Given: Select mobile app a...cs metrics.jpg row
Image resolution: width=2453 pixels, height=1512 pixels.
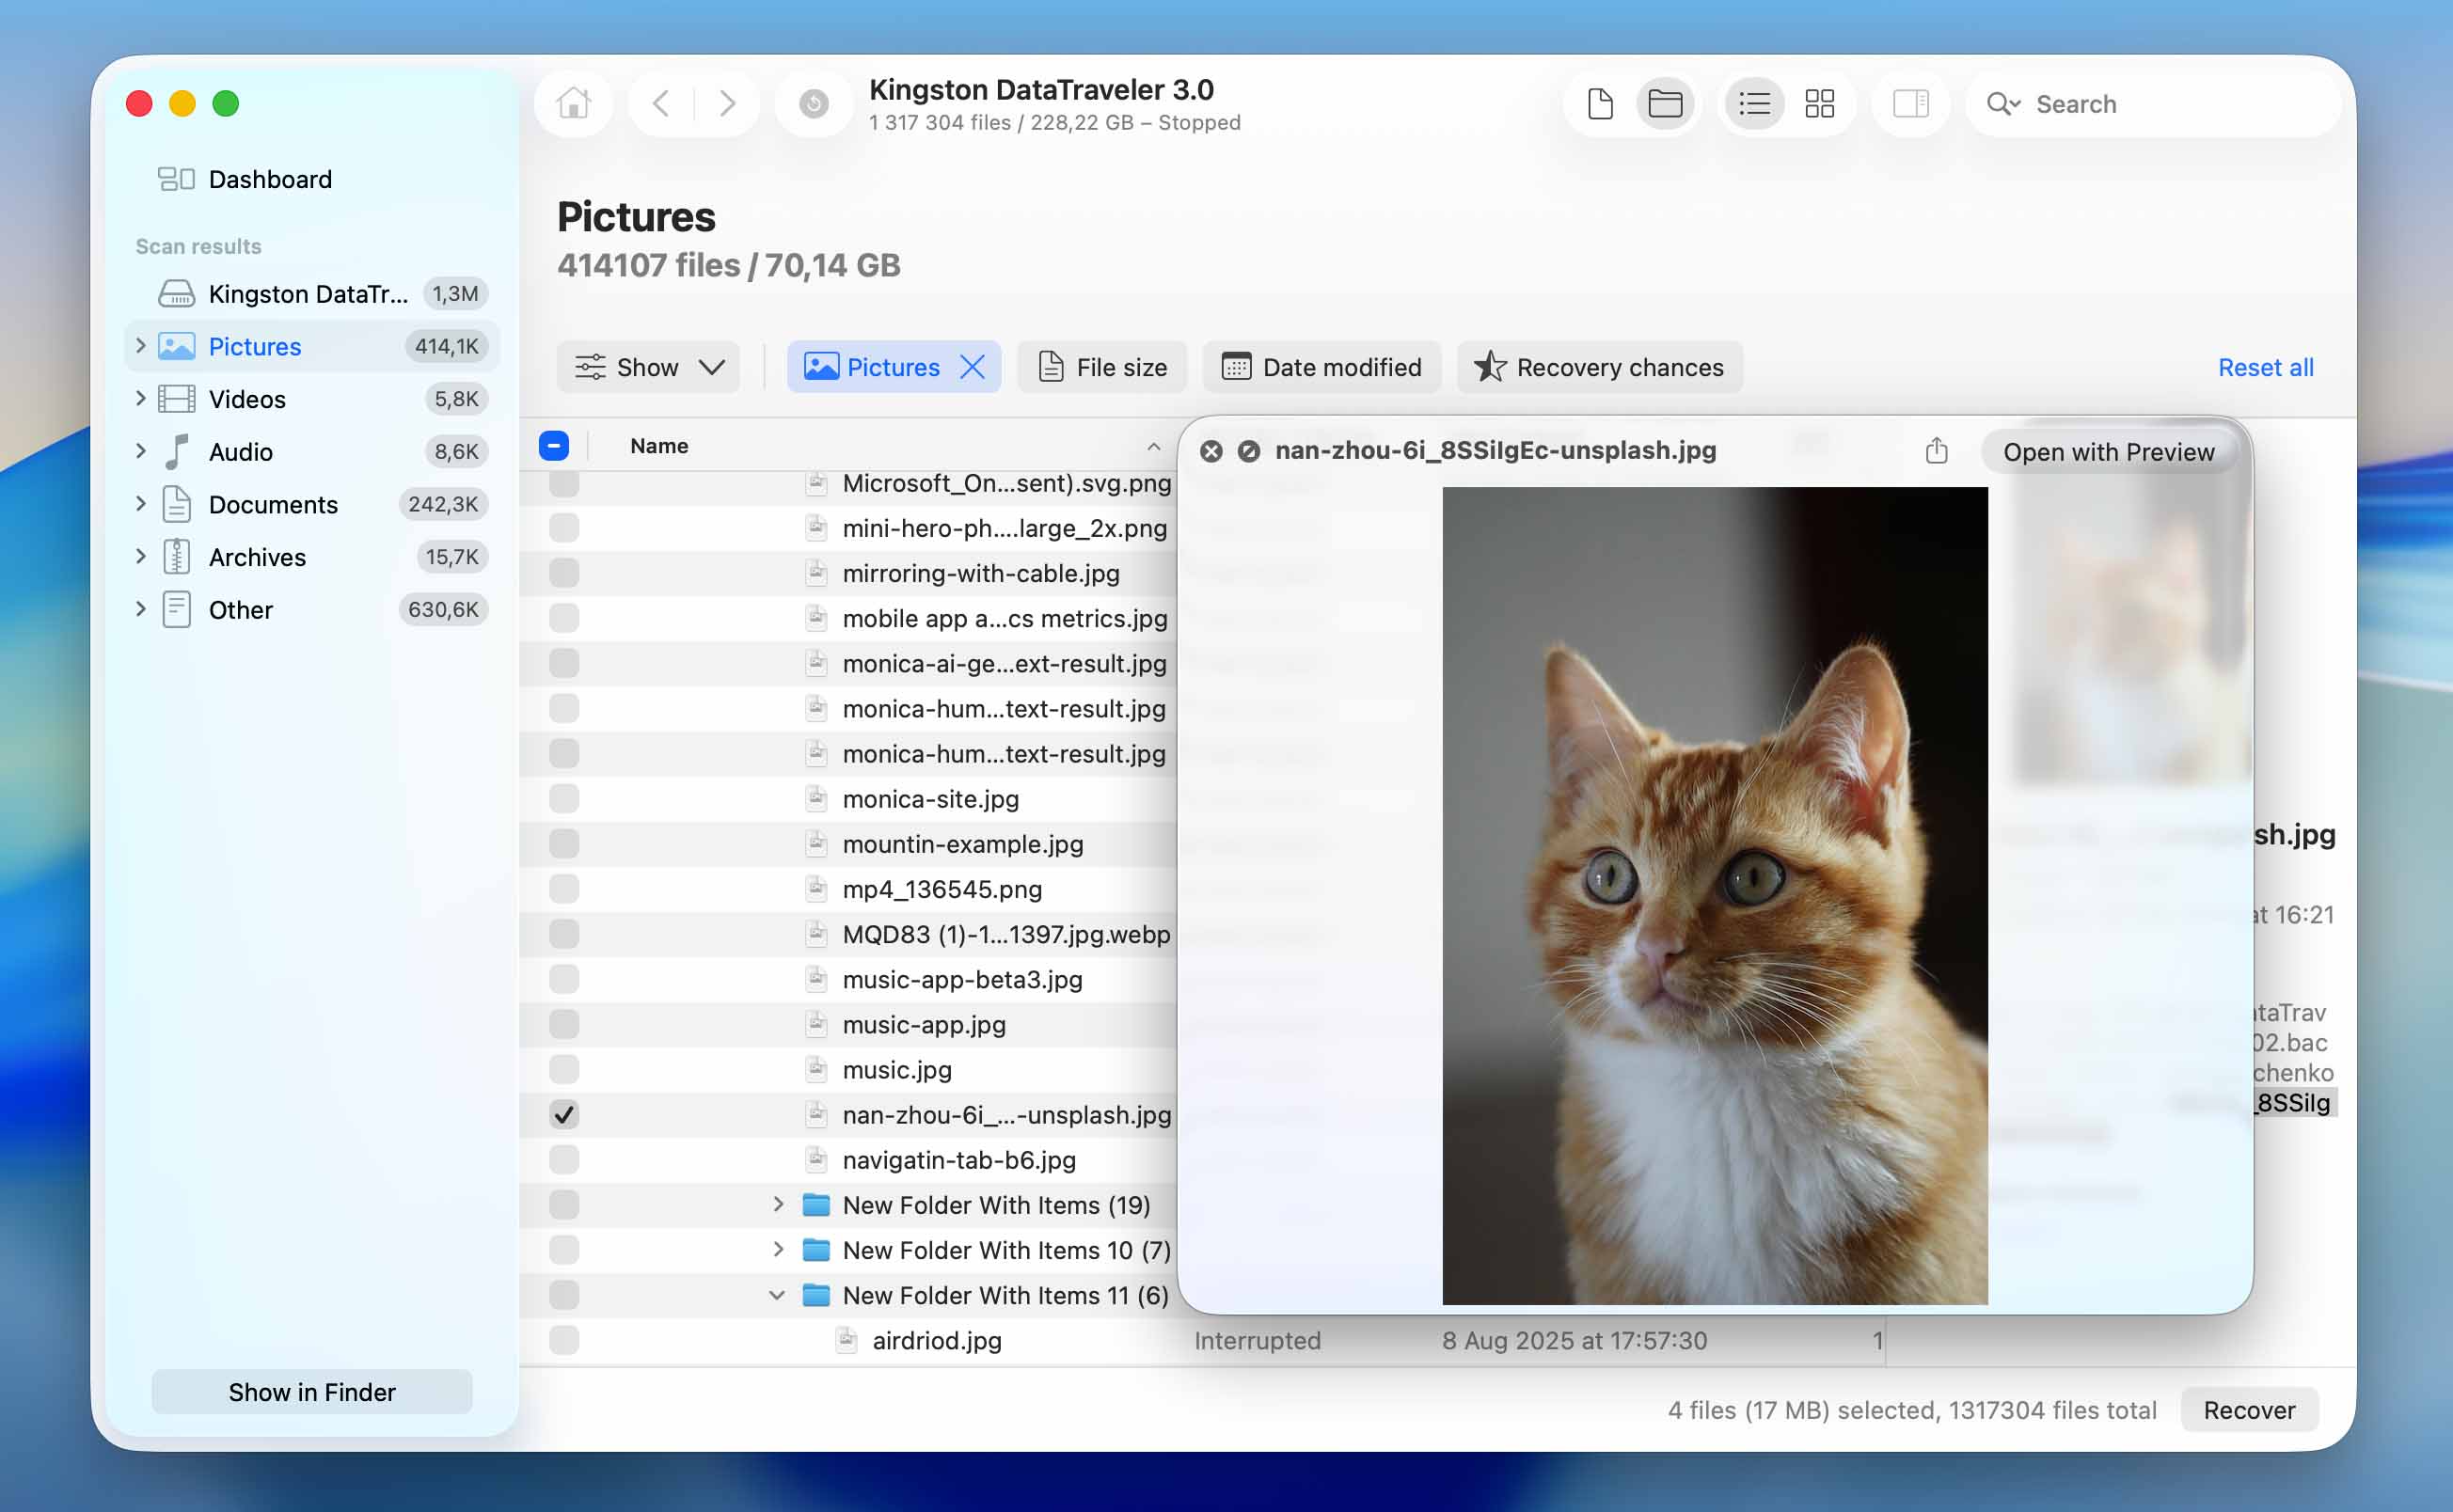Looking at the screenshot, I should [x=848, y=618].
